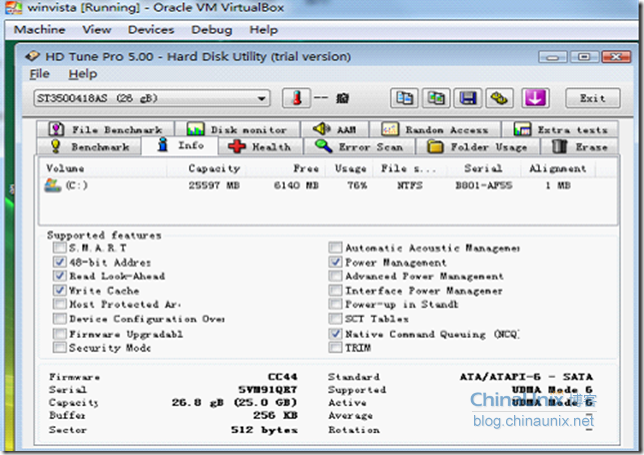644x455 pixels.
Task: Toggle the Native Command Queuing checkbox
Action: click(x=336, y=333)
